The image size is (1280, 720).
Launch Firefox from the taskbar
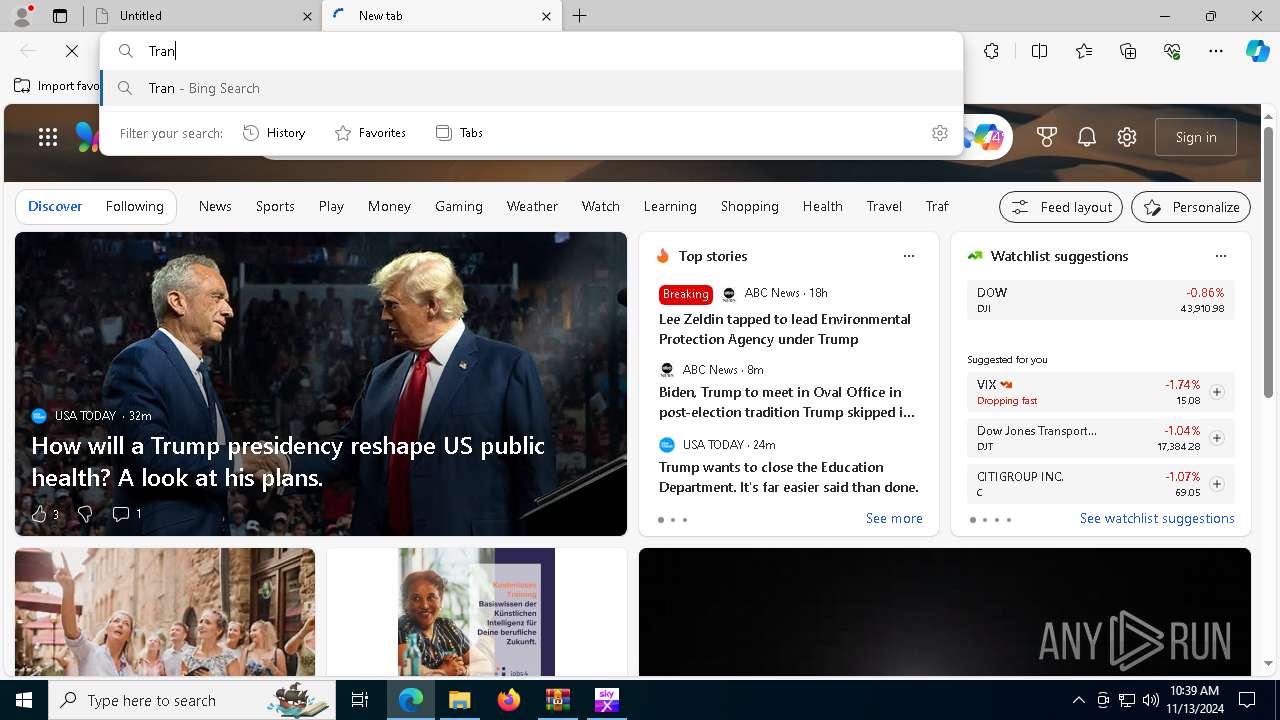pos(509,700)
